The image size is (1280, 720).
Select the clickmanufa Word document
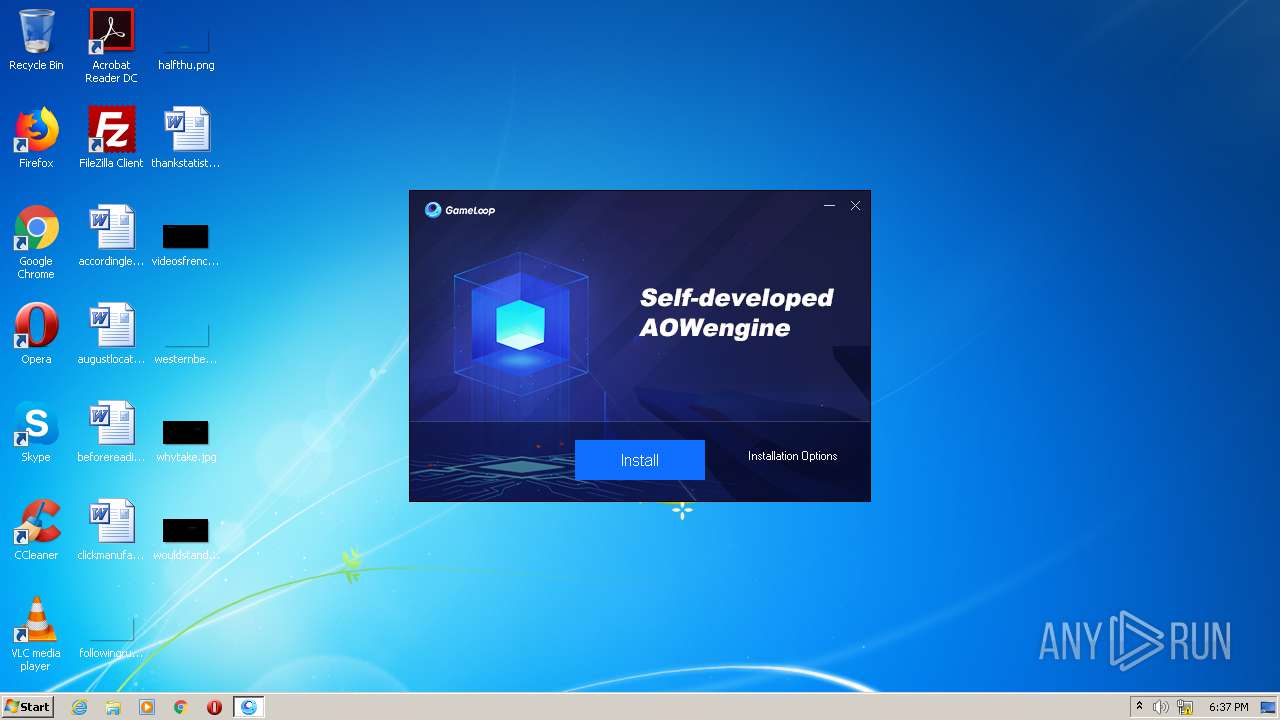pos(111,530)
